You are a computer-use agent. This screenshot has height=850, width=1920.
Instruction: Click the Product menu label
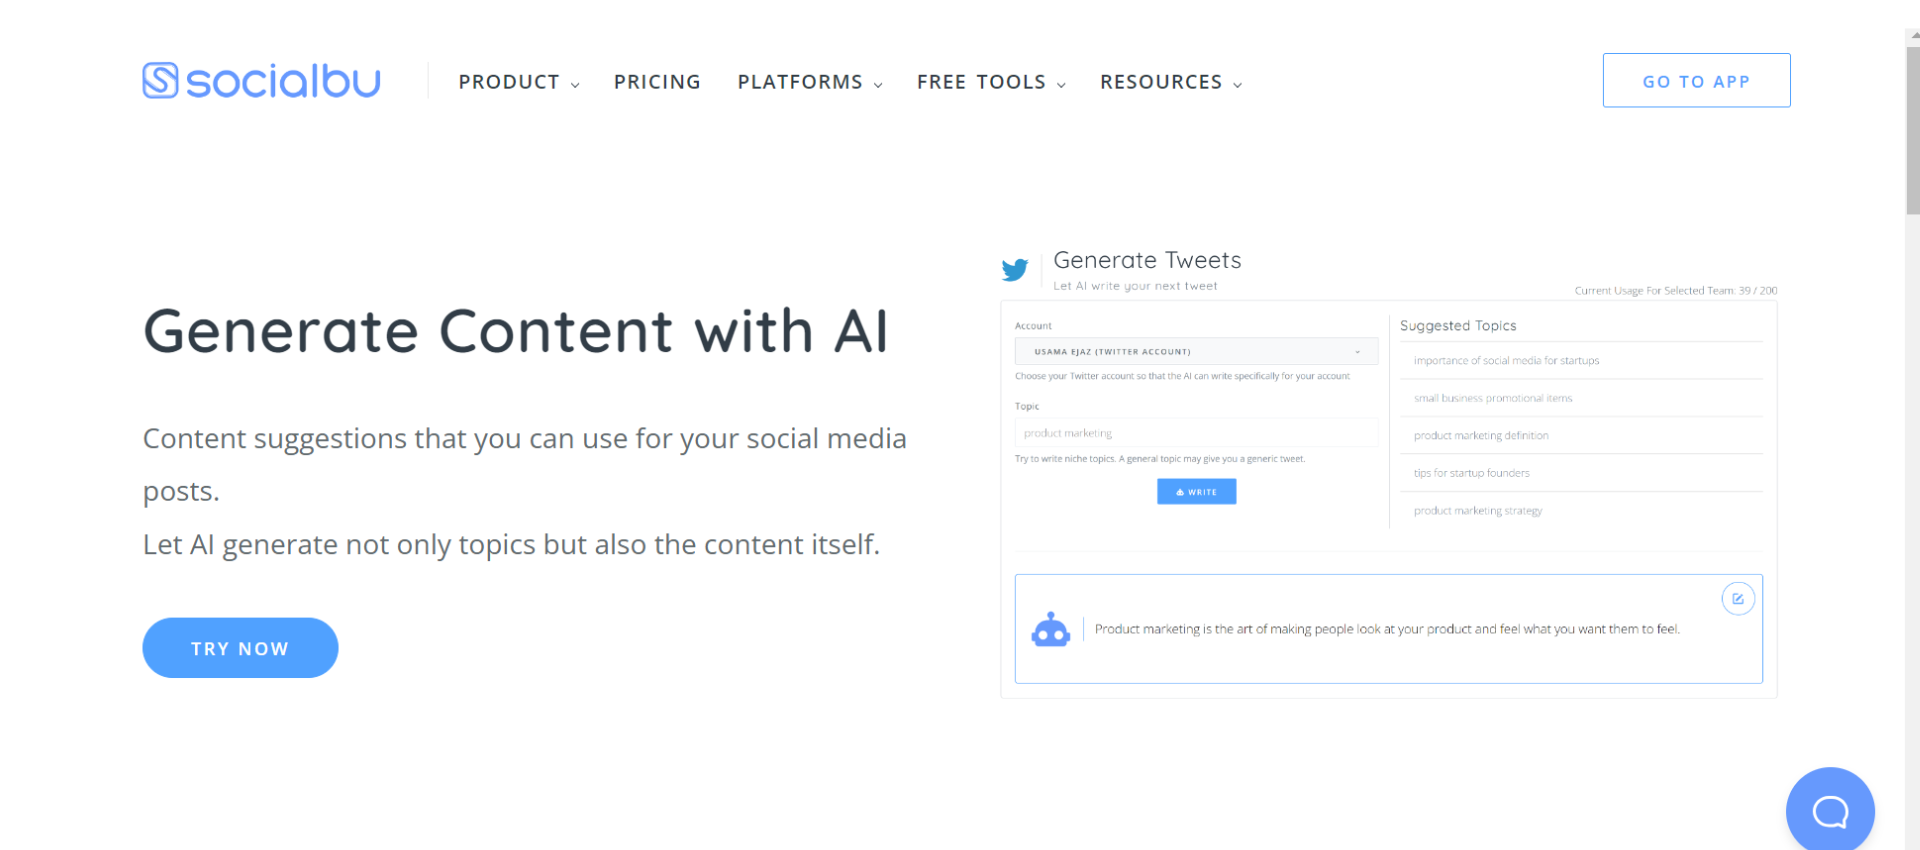click(509, 82)
